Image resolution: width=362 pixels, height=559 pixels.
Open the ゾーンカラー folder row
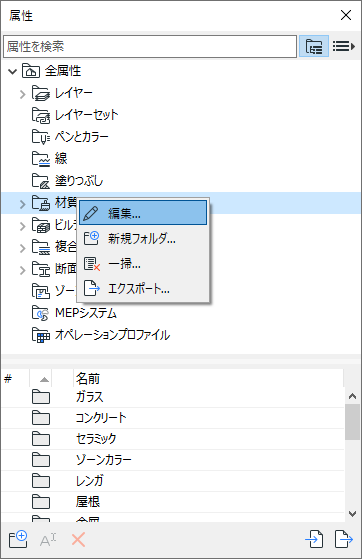(x=173, y=460)
